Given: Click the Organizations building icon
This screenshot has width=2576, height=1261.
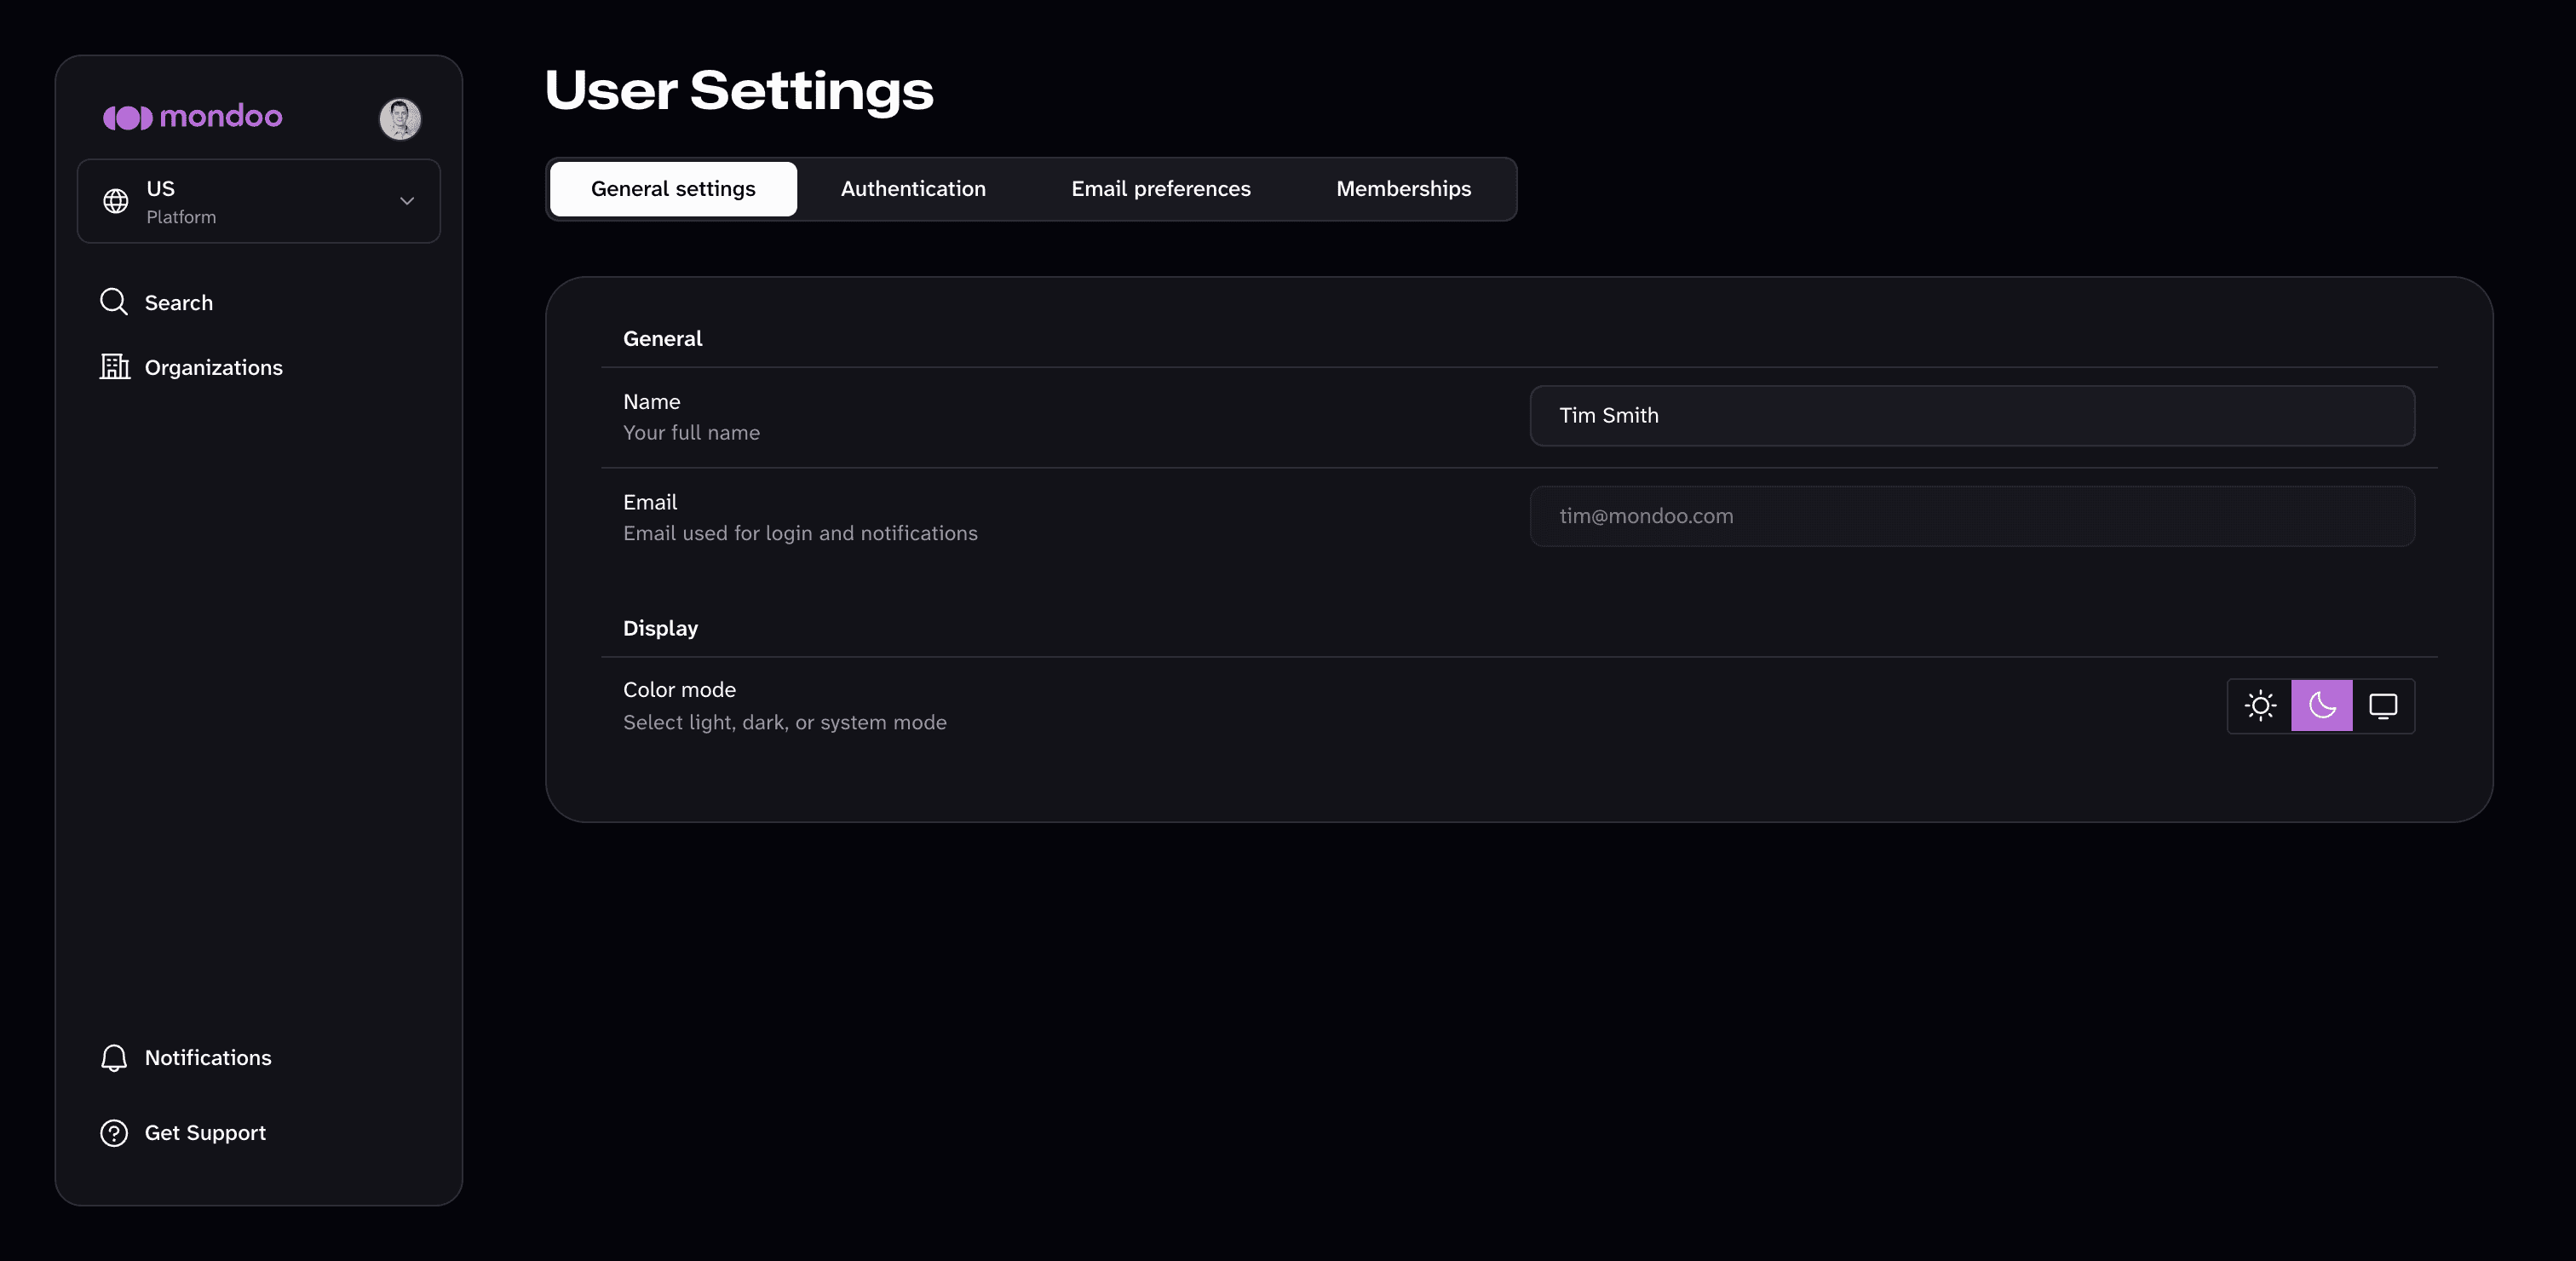Looking at the screenshot, I should (115, 367).
